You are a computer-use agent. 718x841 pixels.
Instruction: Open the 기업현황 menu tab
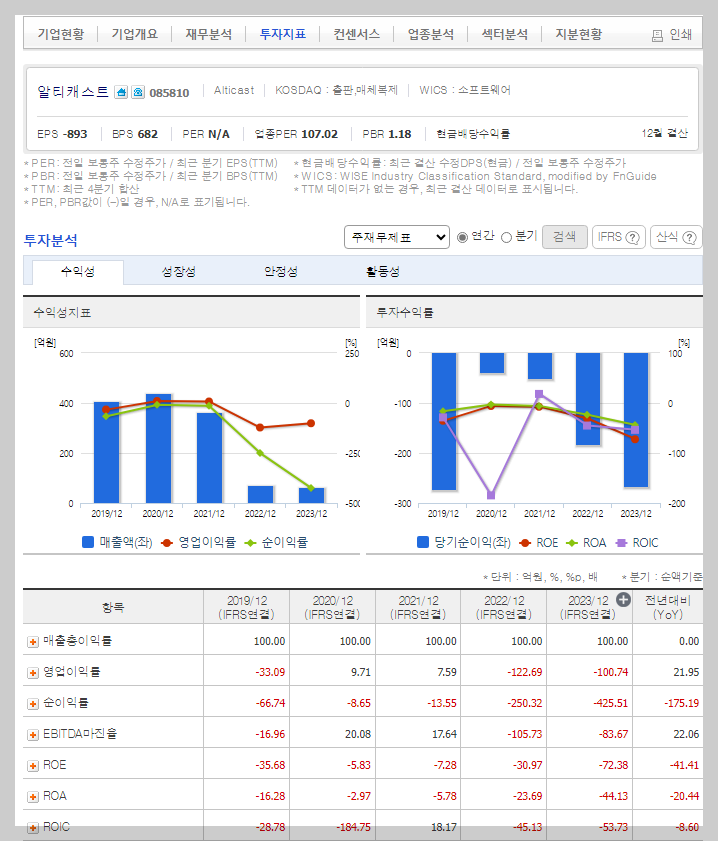pos(61,34)
